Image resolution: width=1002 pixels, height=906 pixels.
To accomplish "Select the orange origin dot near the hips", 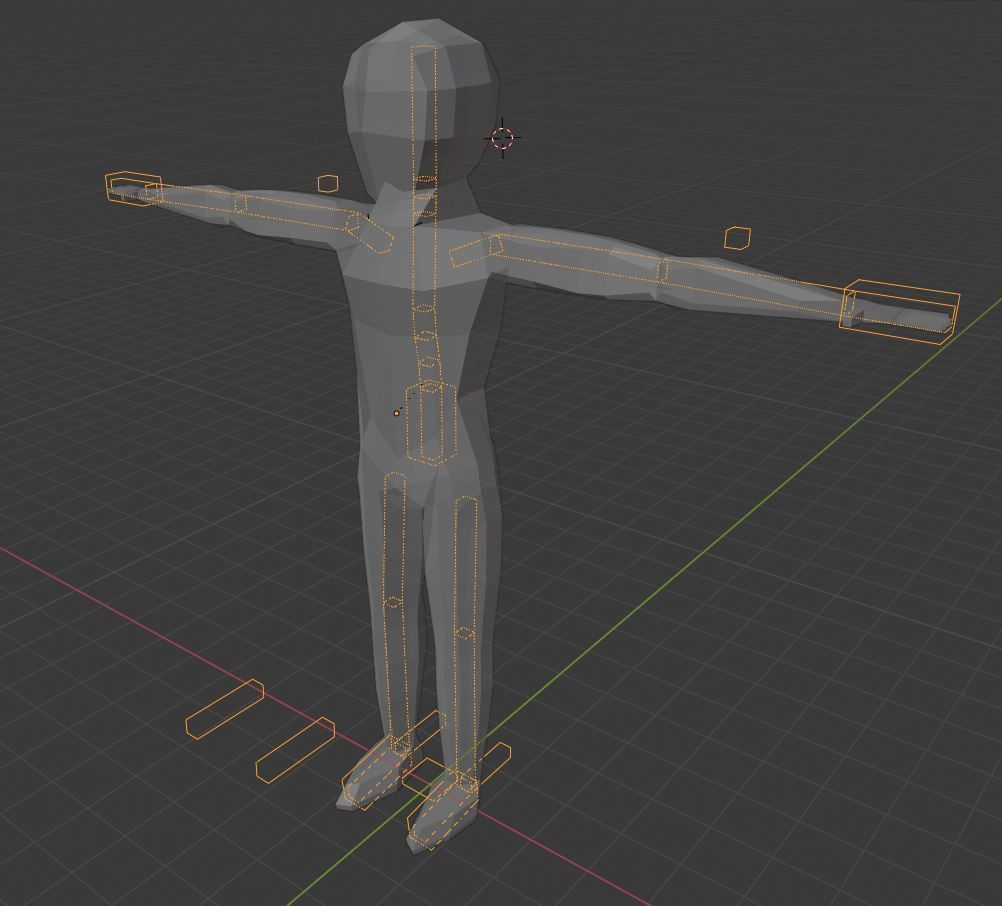I will 396,413.
